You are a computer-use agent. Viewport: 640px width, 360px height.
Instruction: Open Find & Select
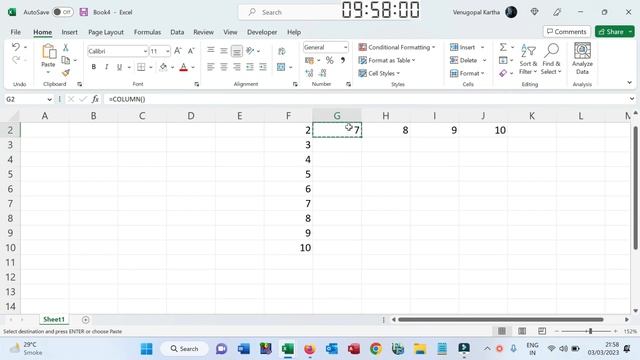pyautogui.click(x=551, y=60)
